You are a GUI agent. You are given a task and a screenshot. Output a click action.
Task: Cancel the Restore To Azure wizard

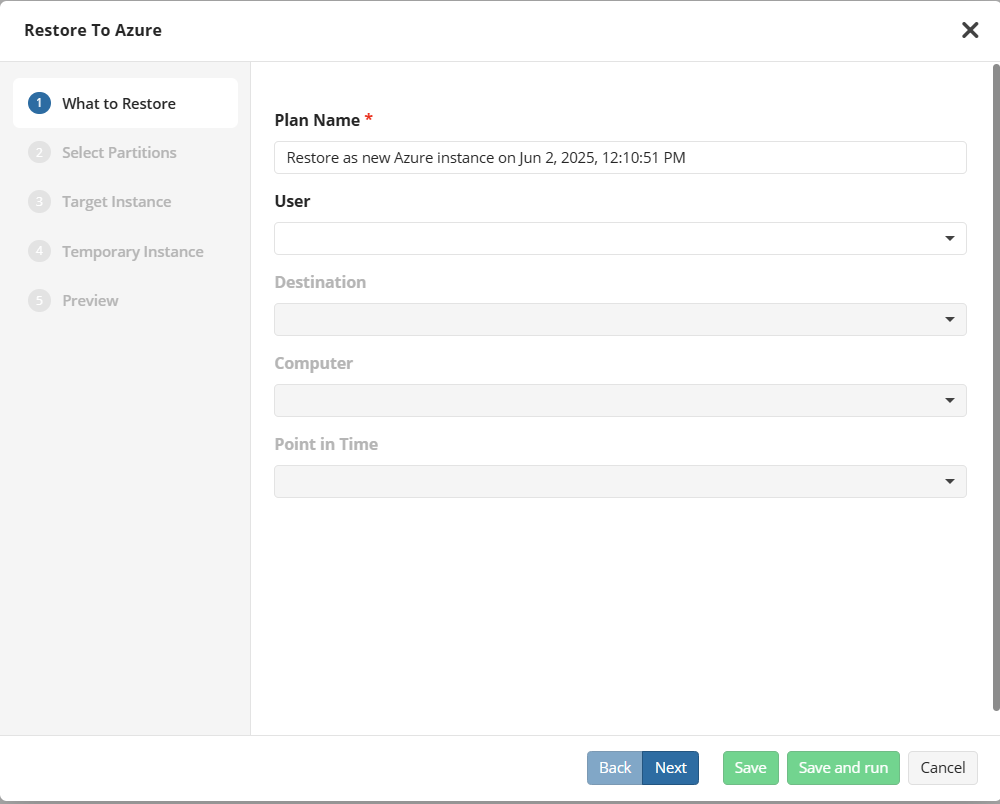[x=942, y=767]
